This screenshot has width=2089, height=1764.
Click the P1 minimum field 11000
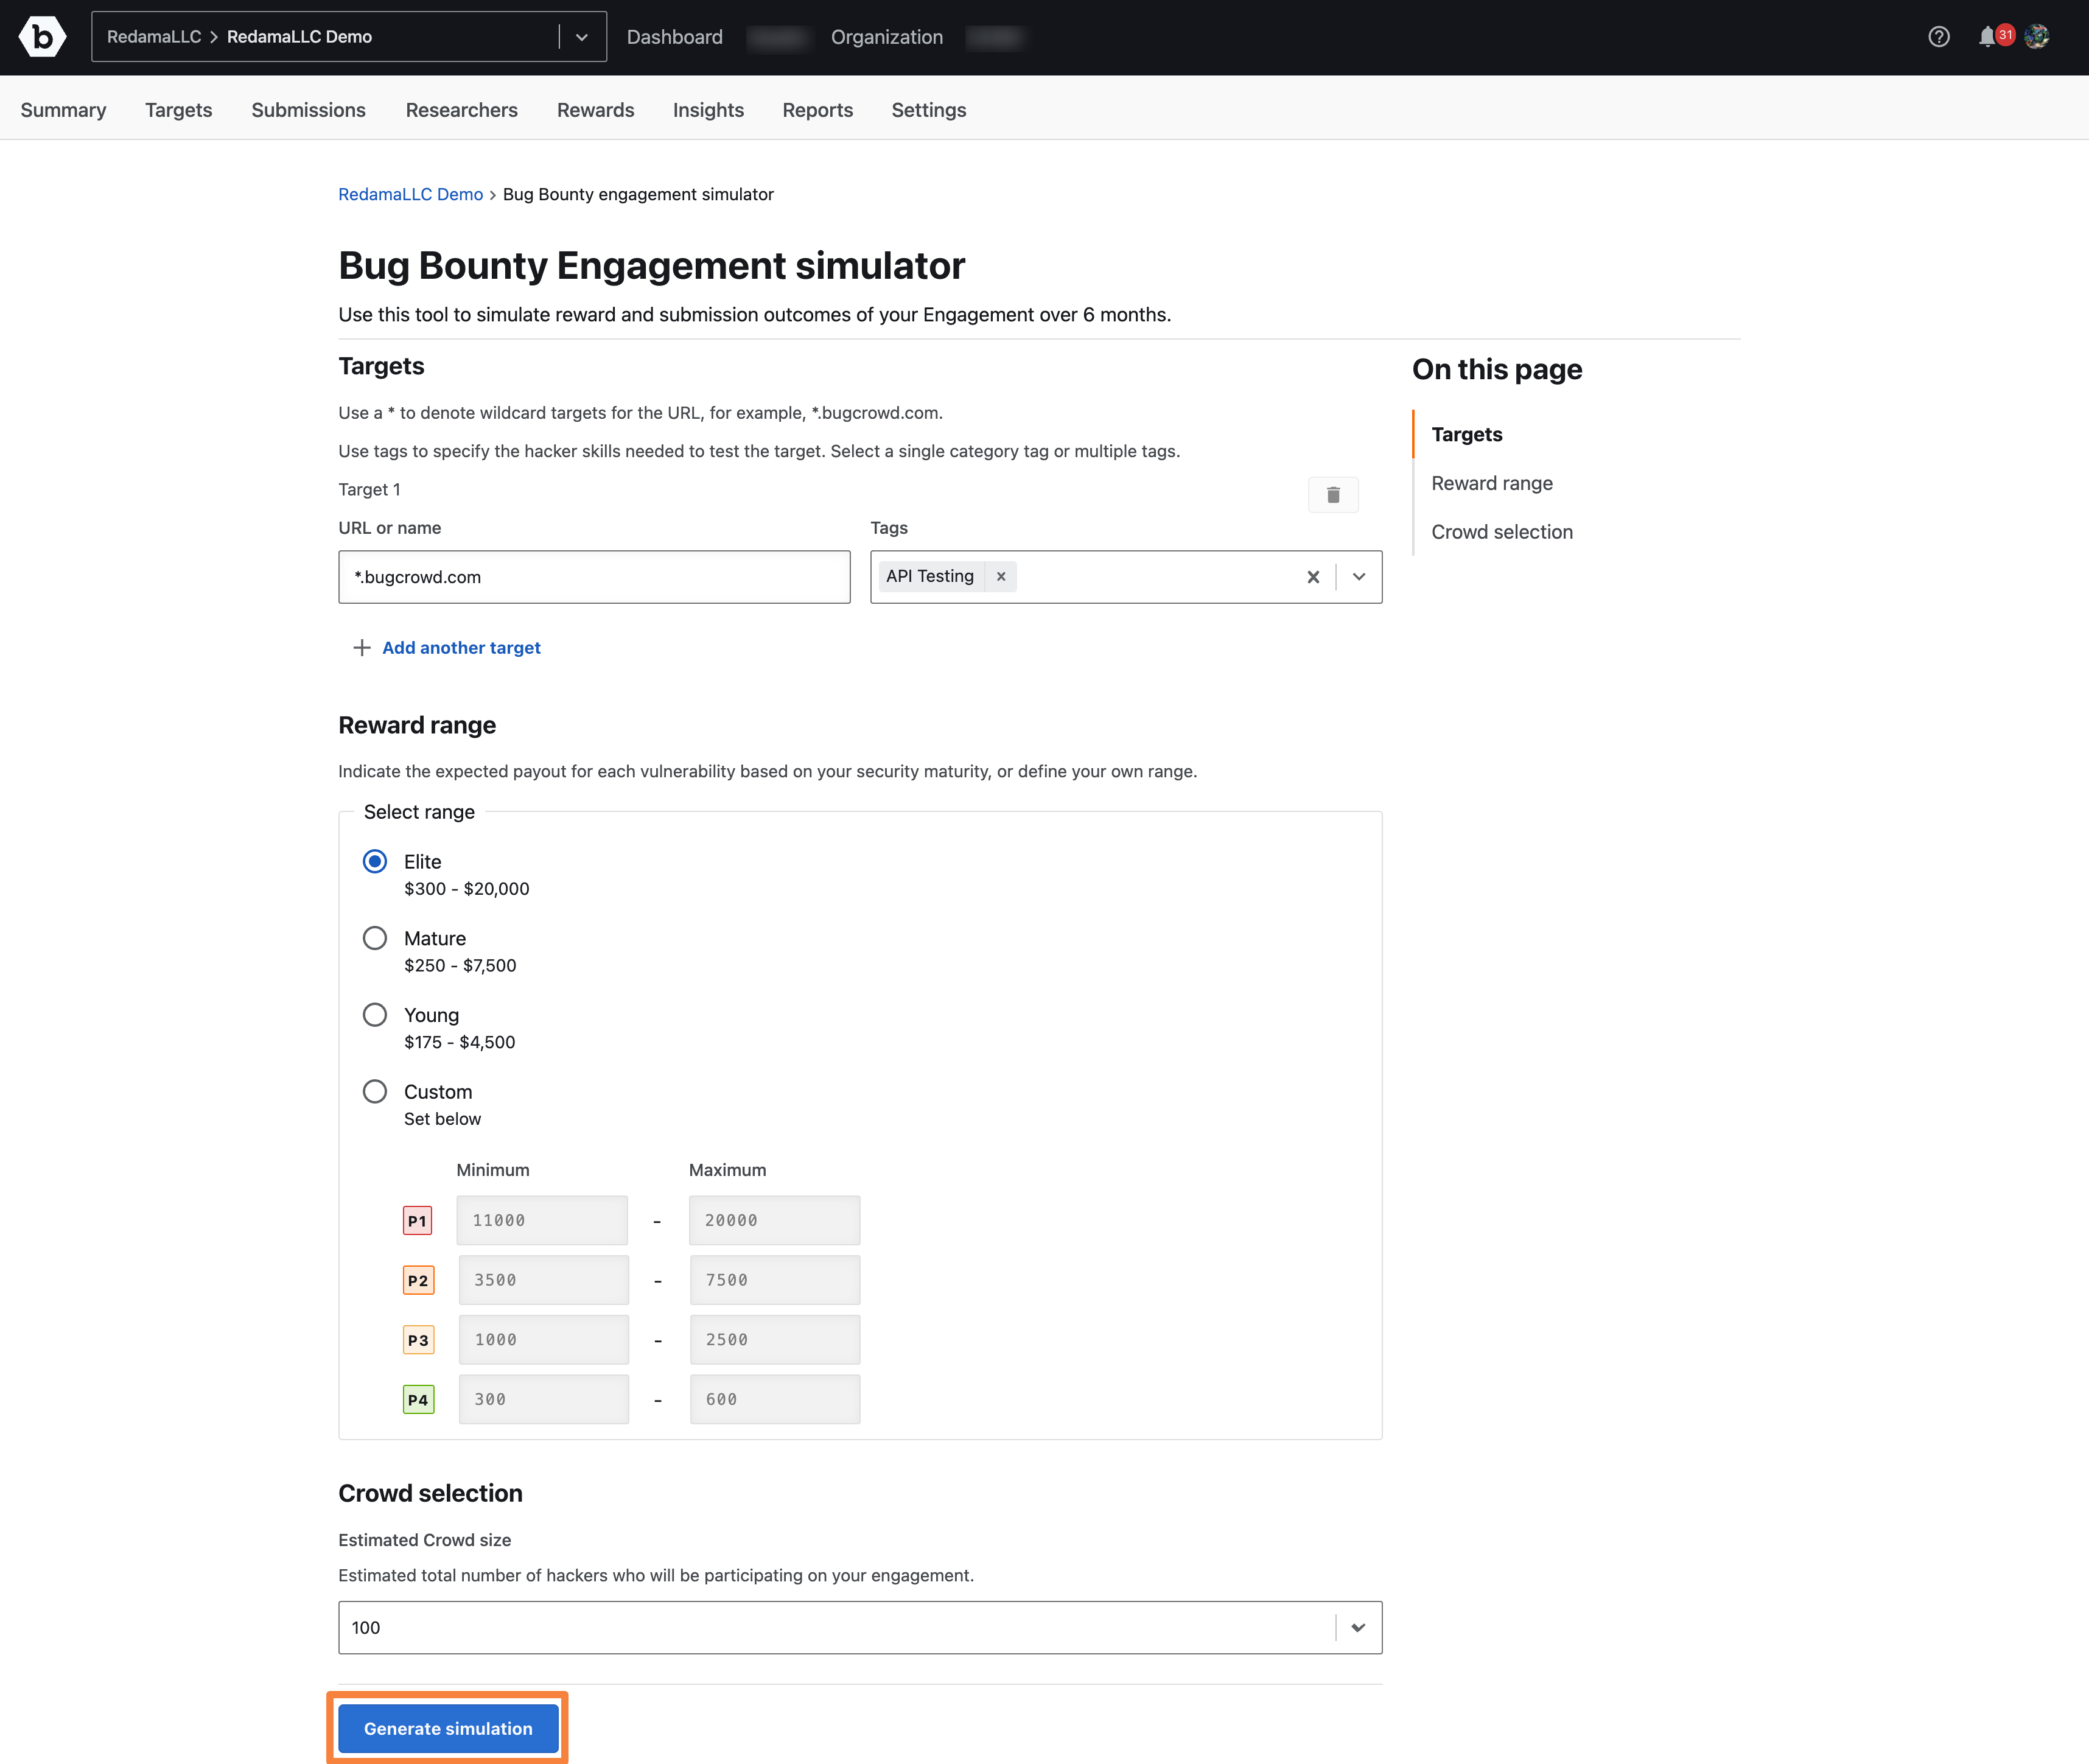click(542, 1220)
